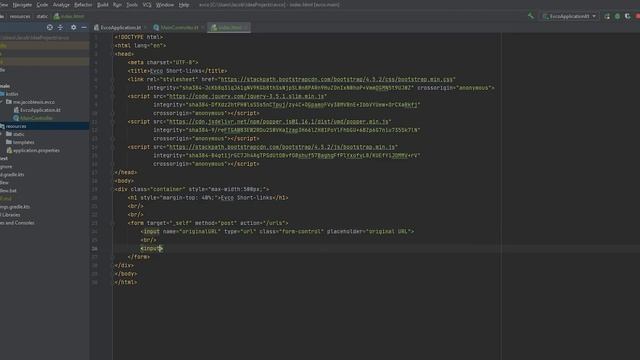Image resolution: width=640 pixels, height=360 pixels.
Task: Select the static folder in project tree
Action: pyautogui.click(x=18, y=134)
